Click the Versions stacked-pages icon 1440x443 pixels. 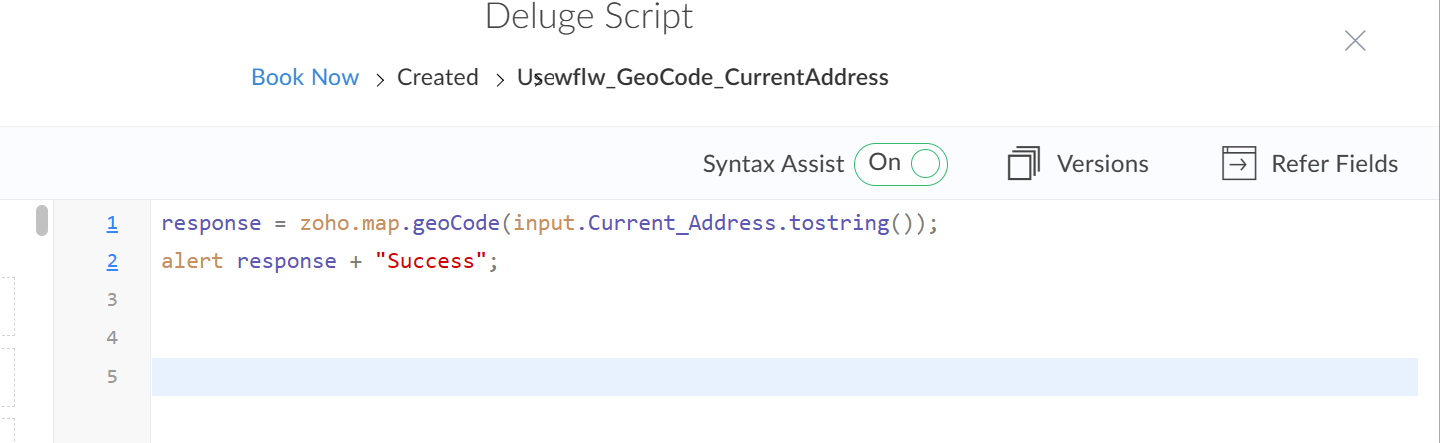point(1024,163)
